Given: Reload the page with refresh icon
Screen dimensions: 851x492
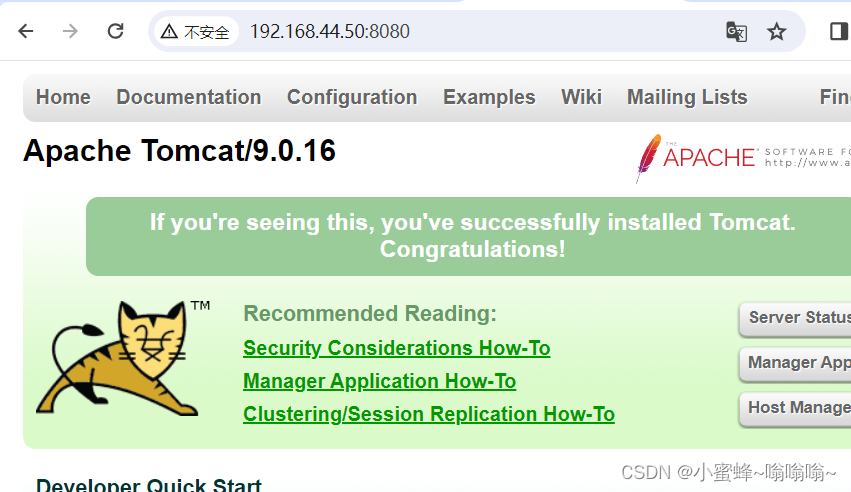Looking at the screenshot, I should [115, 31].
